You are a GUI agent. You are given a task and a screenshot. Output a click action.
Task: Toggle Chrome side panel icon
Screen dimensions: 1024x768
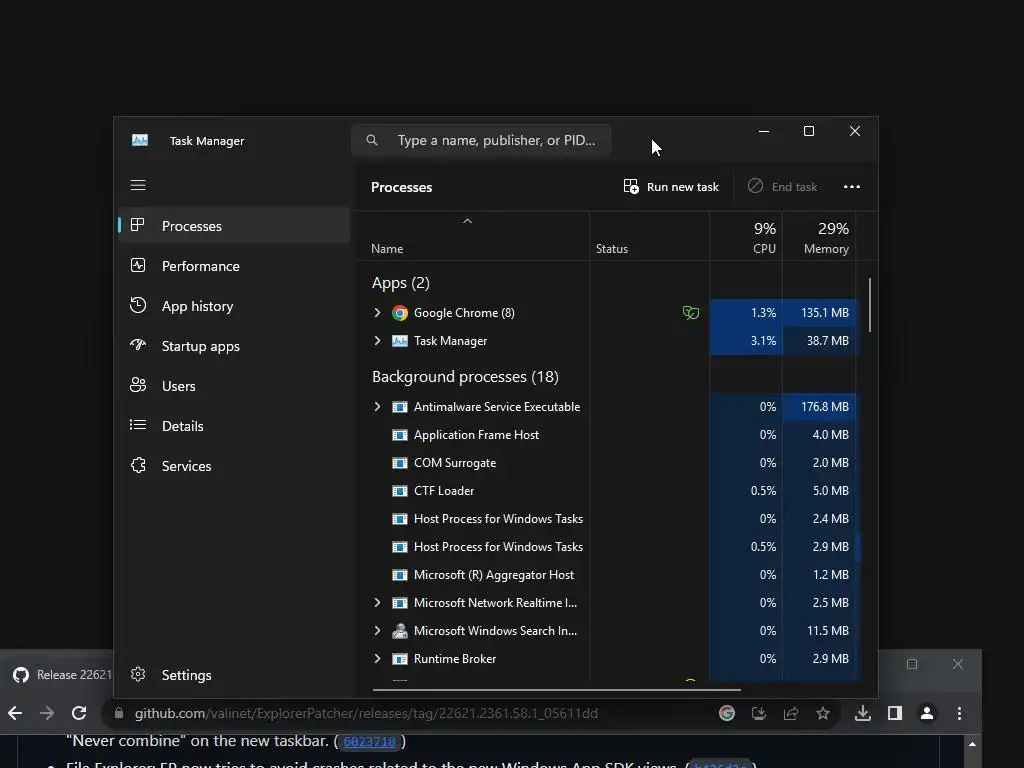click(x=895, y=713)
